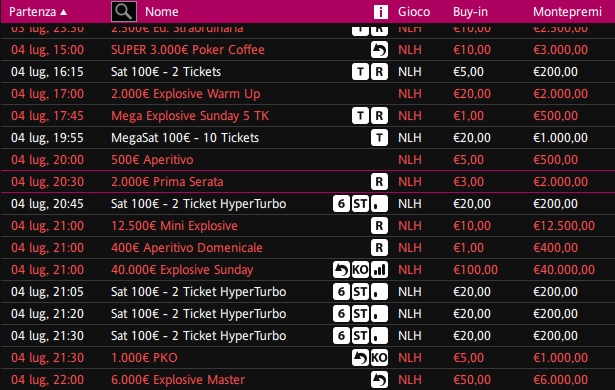
Task: Sort by Partenza column header
Action: pyautogui.click(x=38, y=12)
